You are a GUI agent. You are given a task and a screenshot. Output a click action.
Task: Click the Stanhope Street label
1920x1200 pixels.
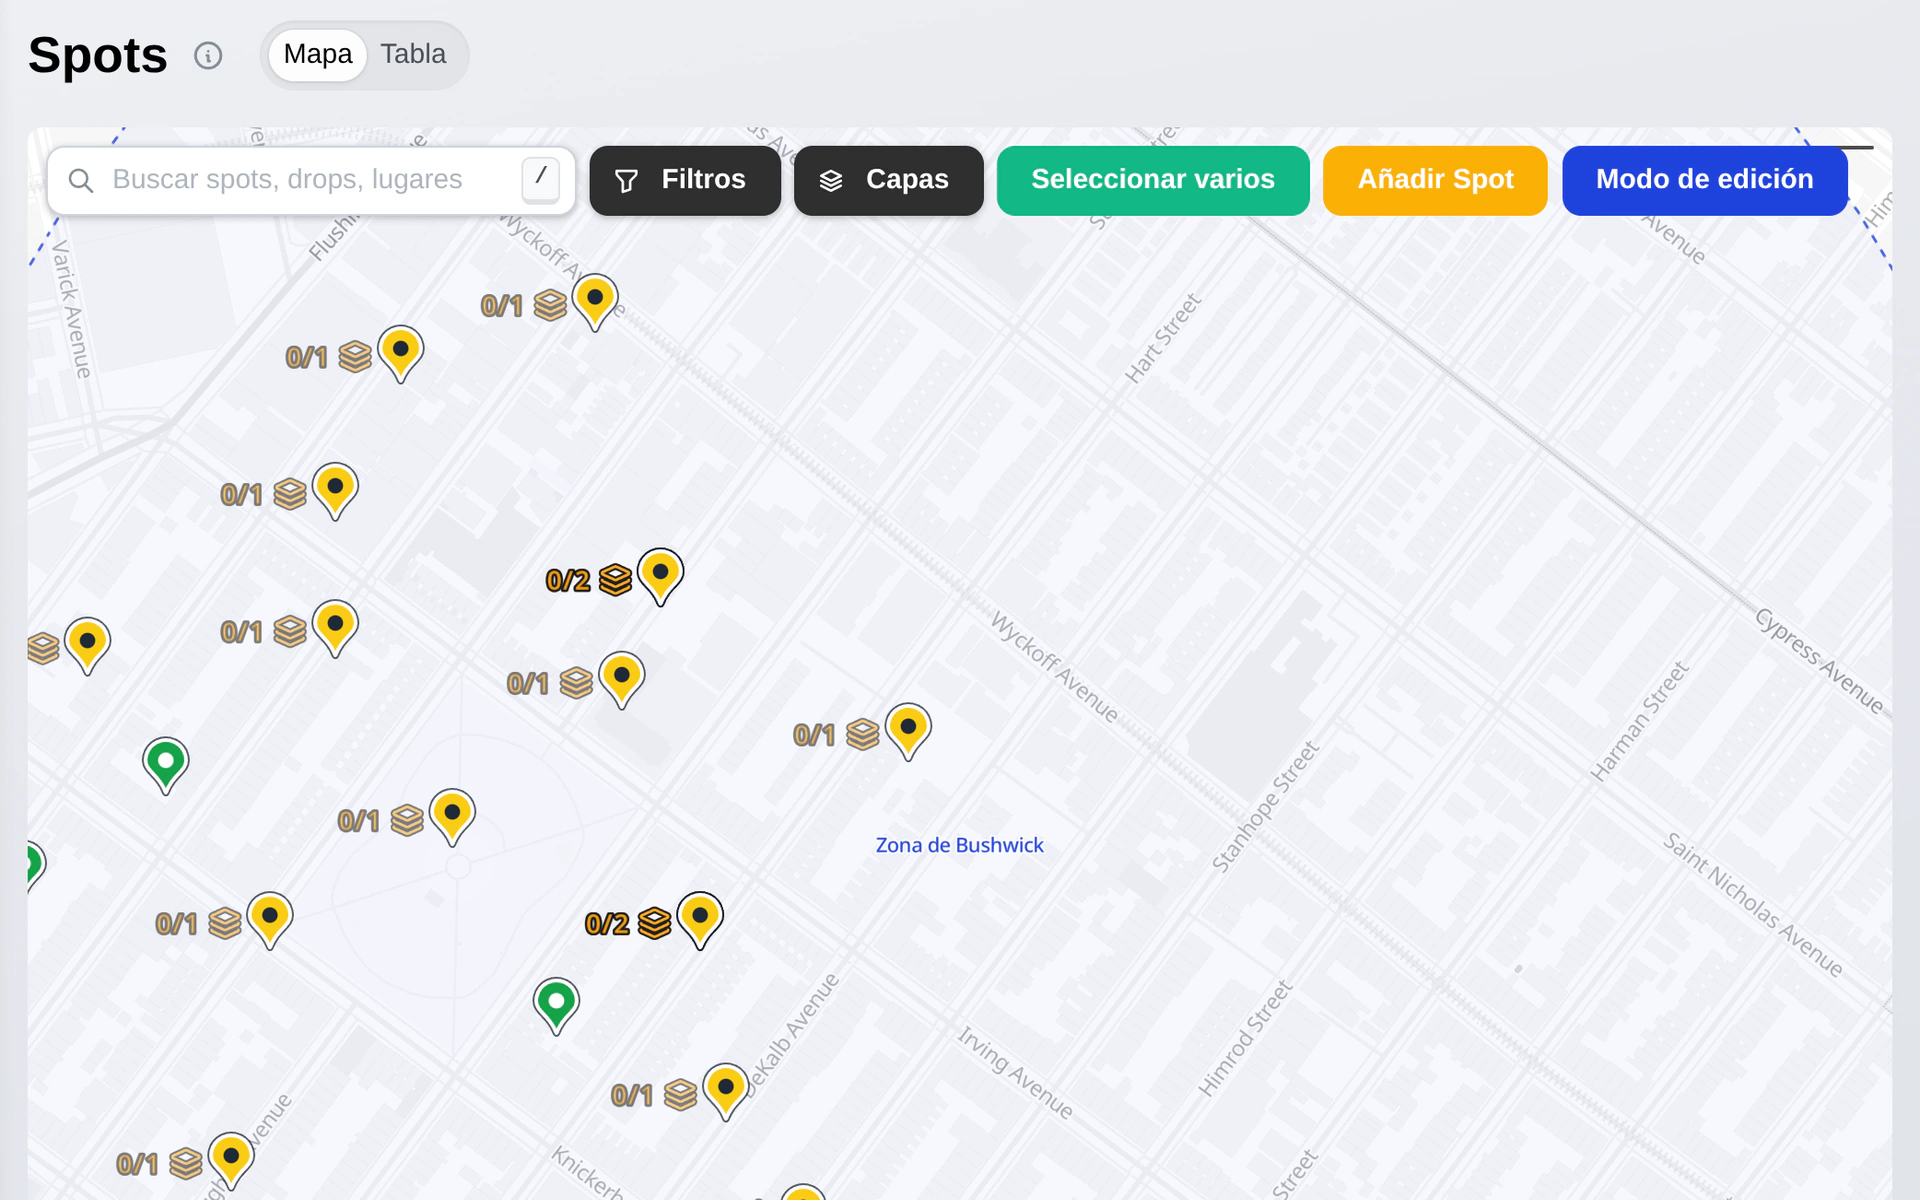click(x=1265, y=806)
